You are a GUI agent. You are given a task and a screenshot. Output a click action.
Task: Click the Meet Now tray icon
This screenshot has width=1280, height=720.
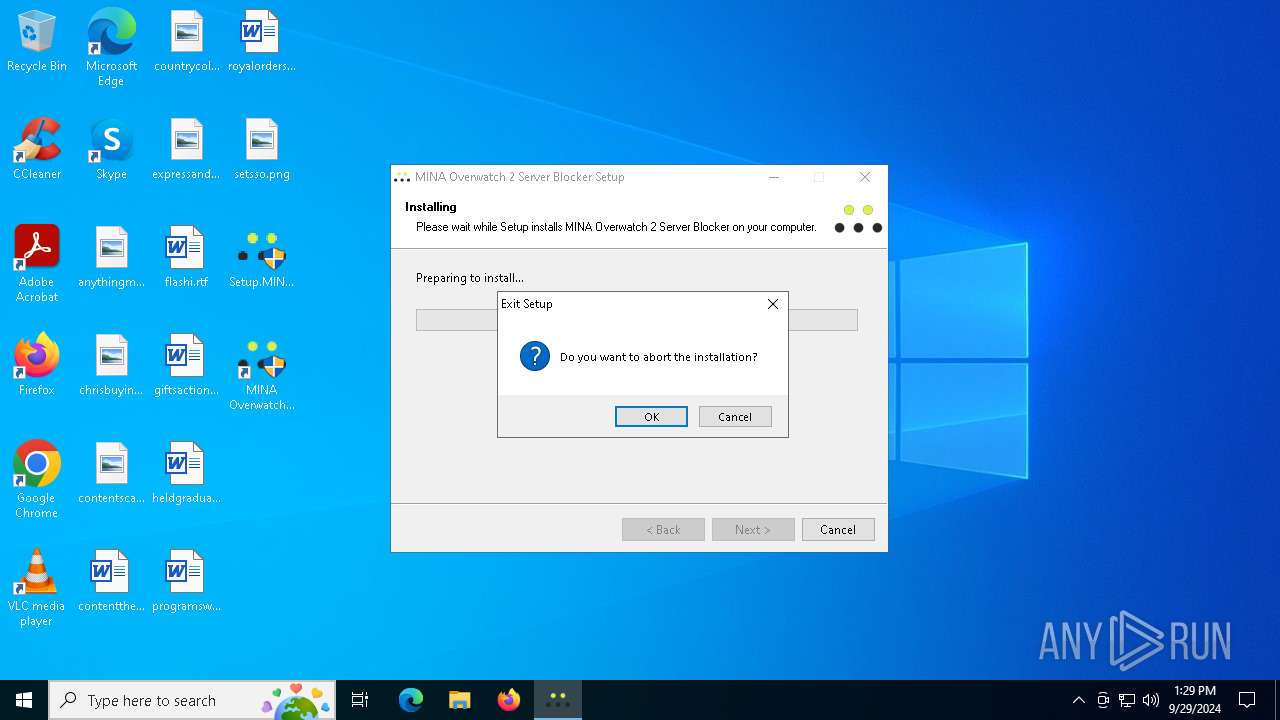[1103, 700]
